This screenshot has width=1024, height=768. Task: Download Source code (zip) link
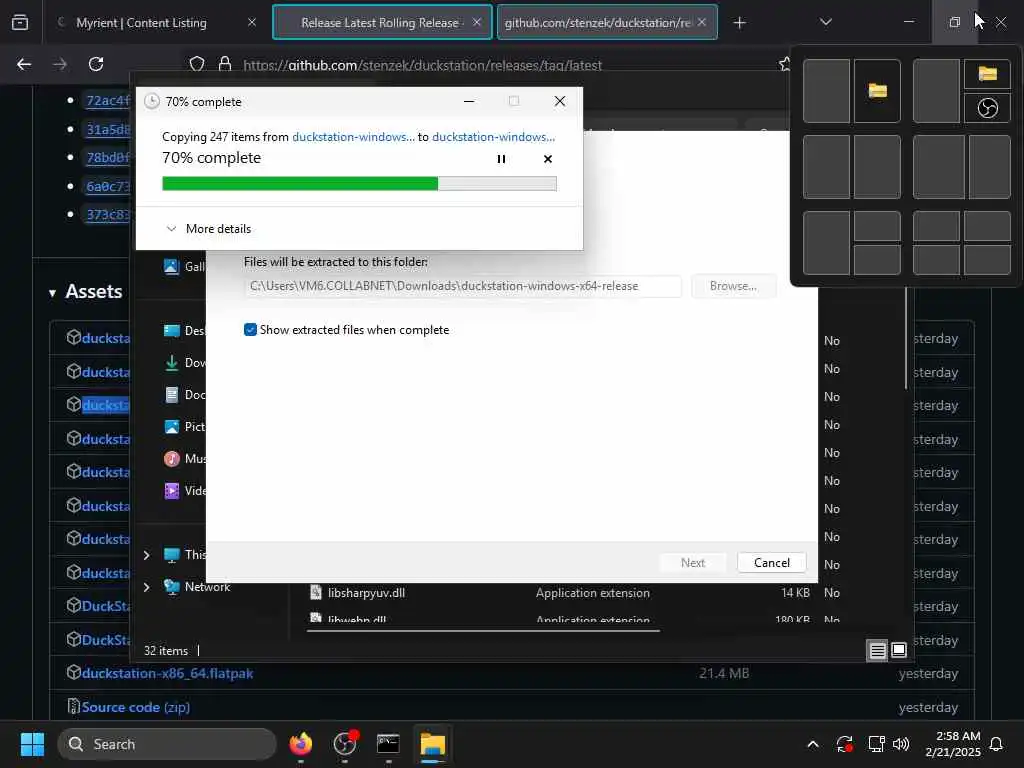point(136,707)
